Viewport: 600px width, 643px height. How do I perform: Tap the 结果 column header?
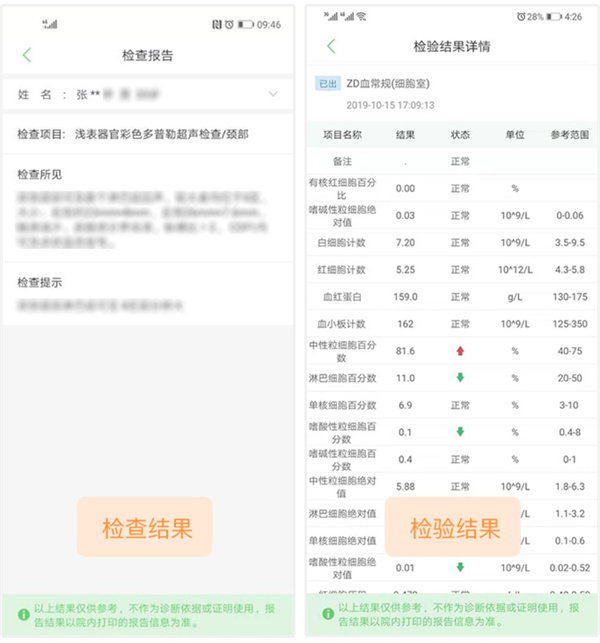(405, 135)
